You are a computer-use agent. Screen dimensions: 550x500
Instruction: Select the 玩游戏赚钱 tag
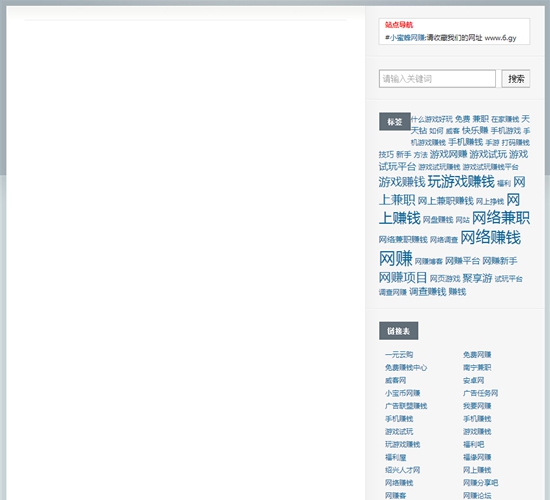tap(461, 181)
